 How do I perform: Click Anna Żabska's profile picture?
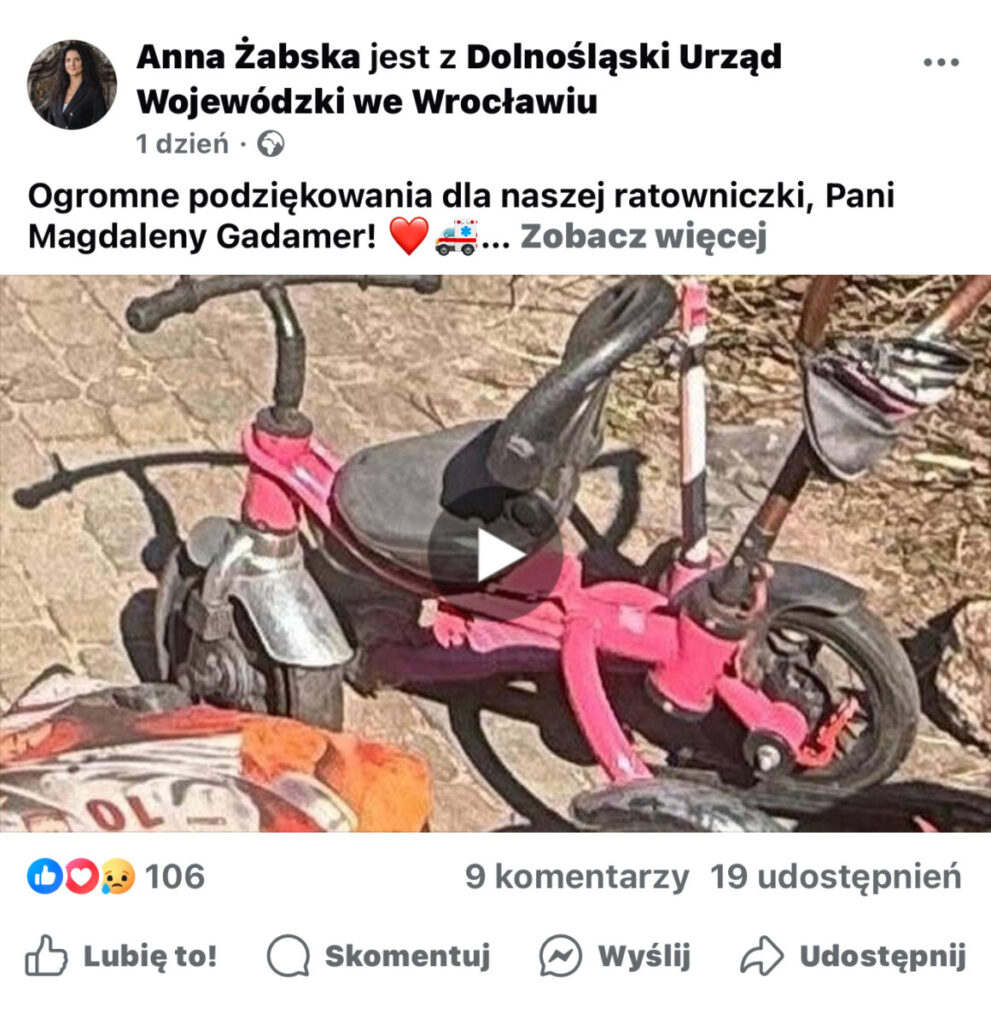pyautogui.click(x=72, y=85)
